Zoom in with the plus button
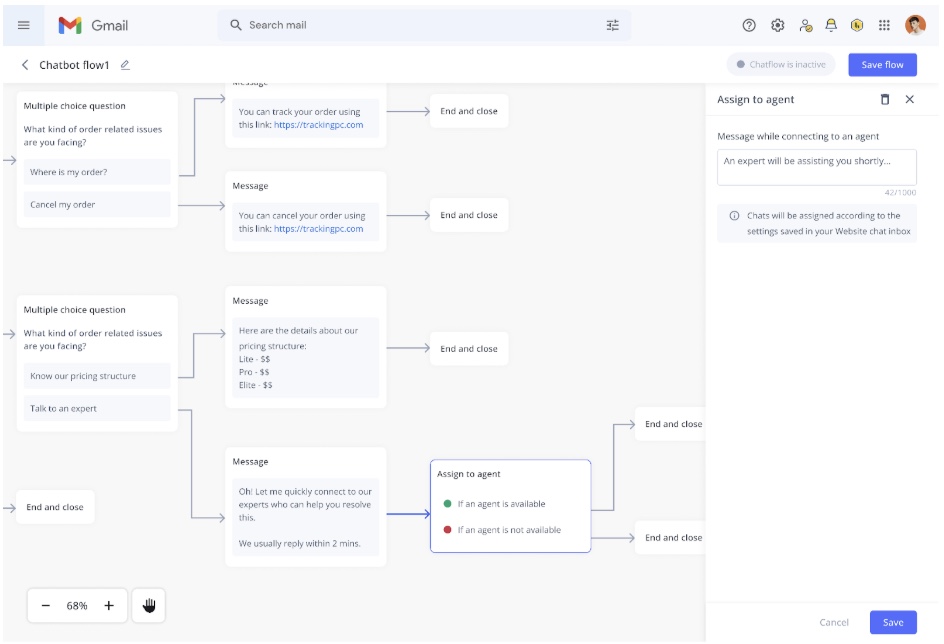The image size is (944, 644). (x=109, y=605)
